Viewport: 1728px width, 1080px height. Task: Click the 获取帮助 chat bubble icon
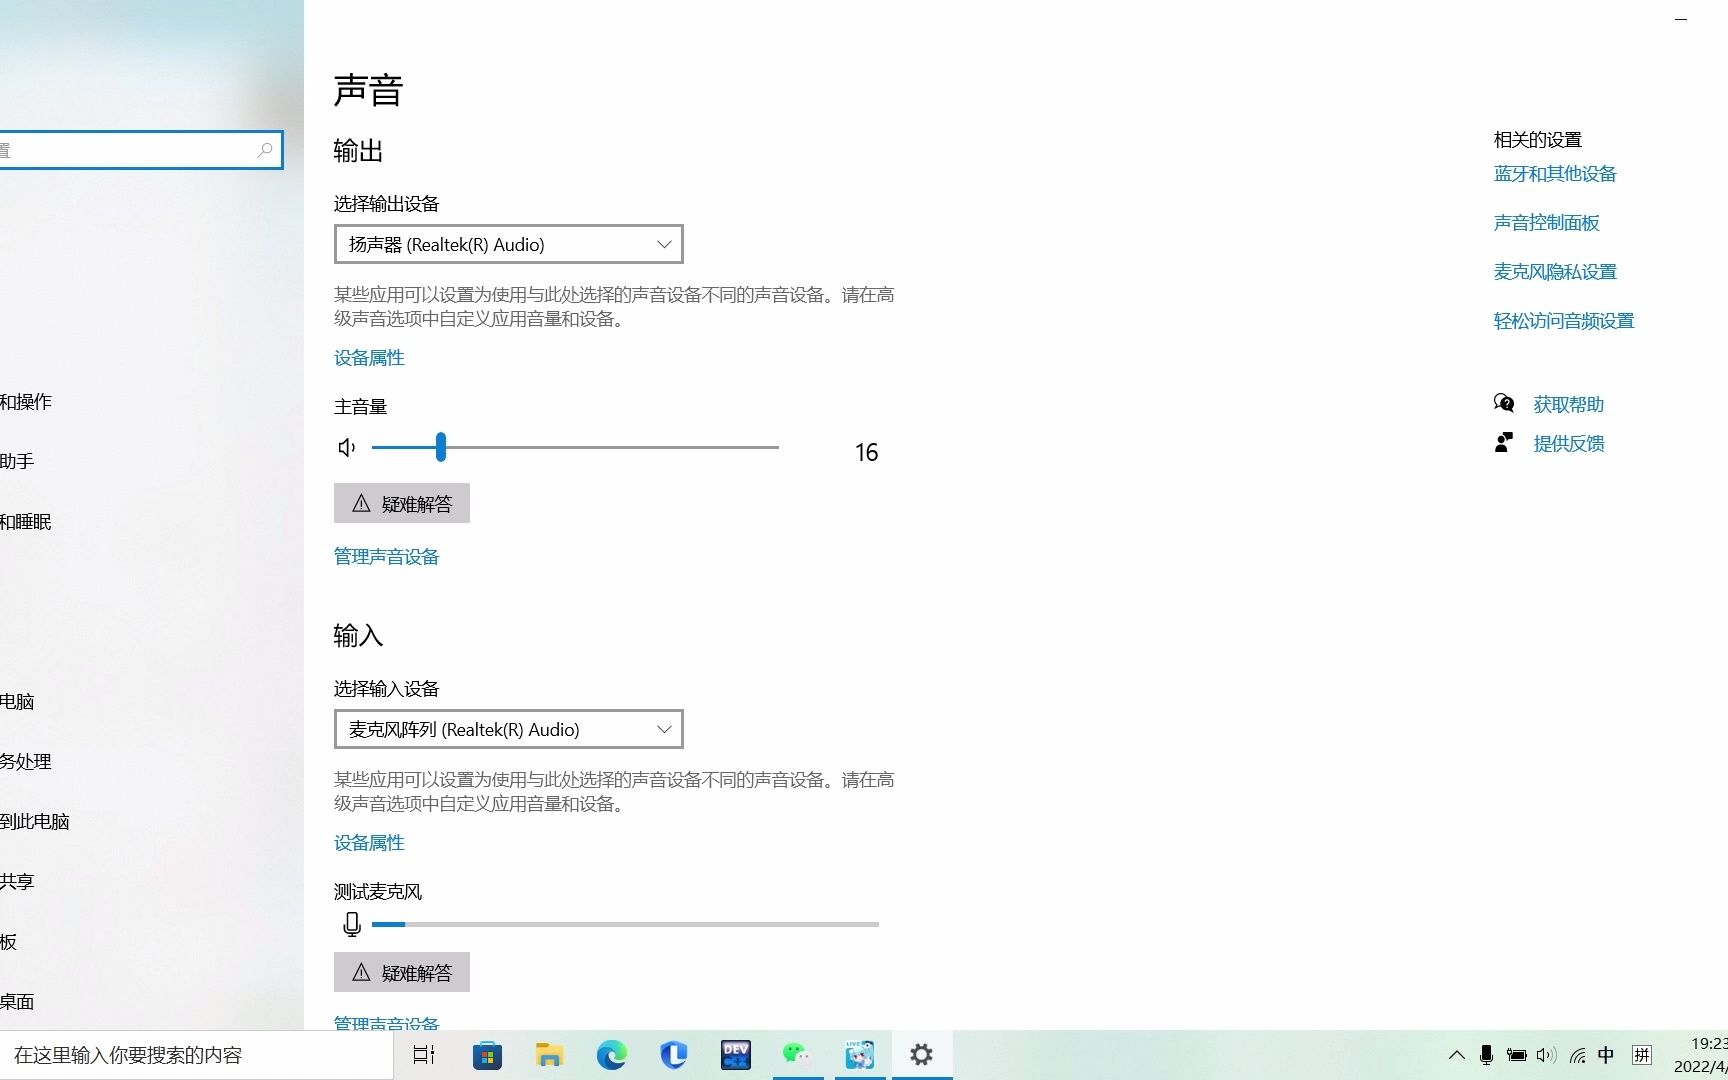coord(1504,403)
